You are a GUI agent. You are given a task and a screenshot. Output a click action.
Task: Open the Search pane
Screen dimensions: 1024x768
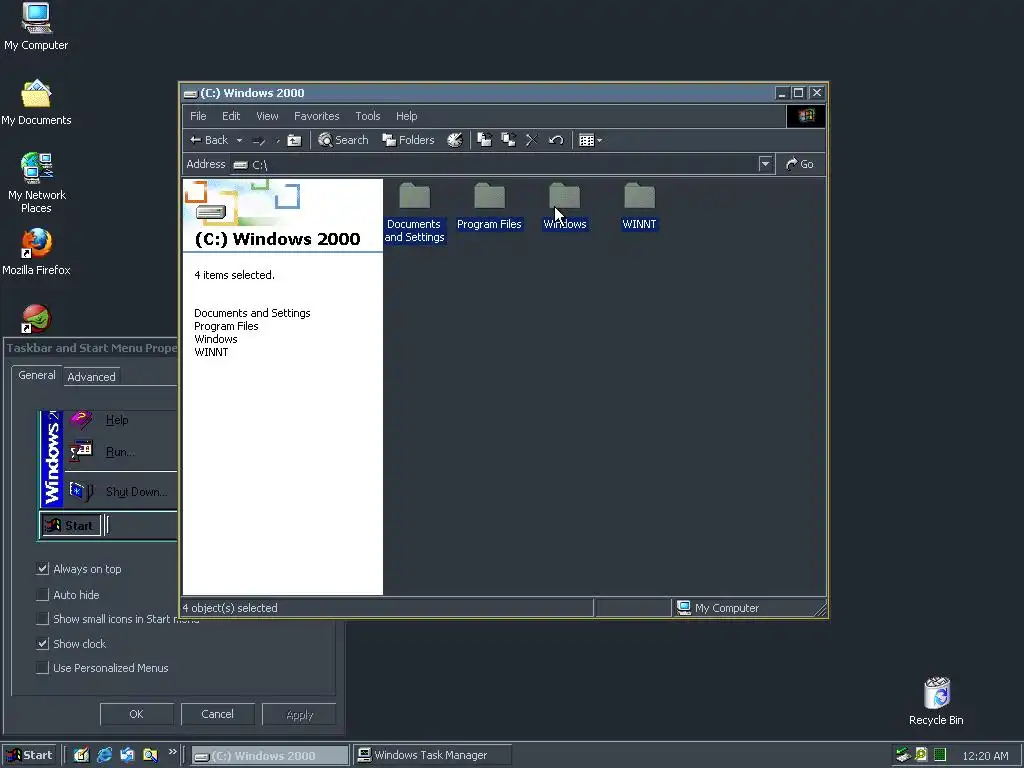pos(344,140)
